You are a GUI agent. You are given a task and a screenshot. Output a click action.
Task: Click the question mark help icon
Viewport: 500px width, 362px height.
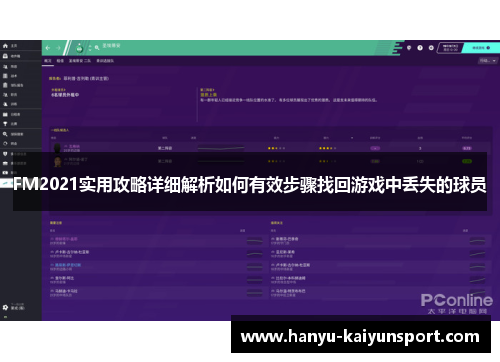point(420,48)
